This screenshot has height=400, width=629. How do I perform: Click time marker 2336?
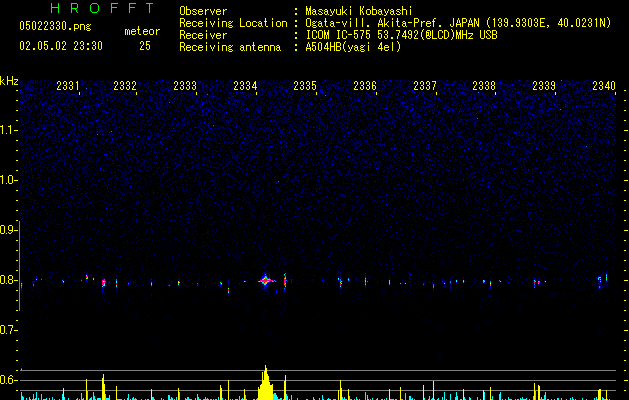(365, 86)
